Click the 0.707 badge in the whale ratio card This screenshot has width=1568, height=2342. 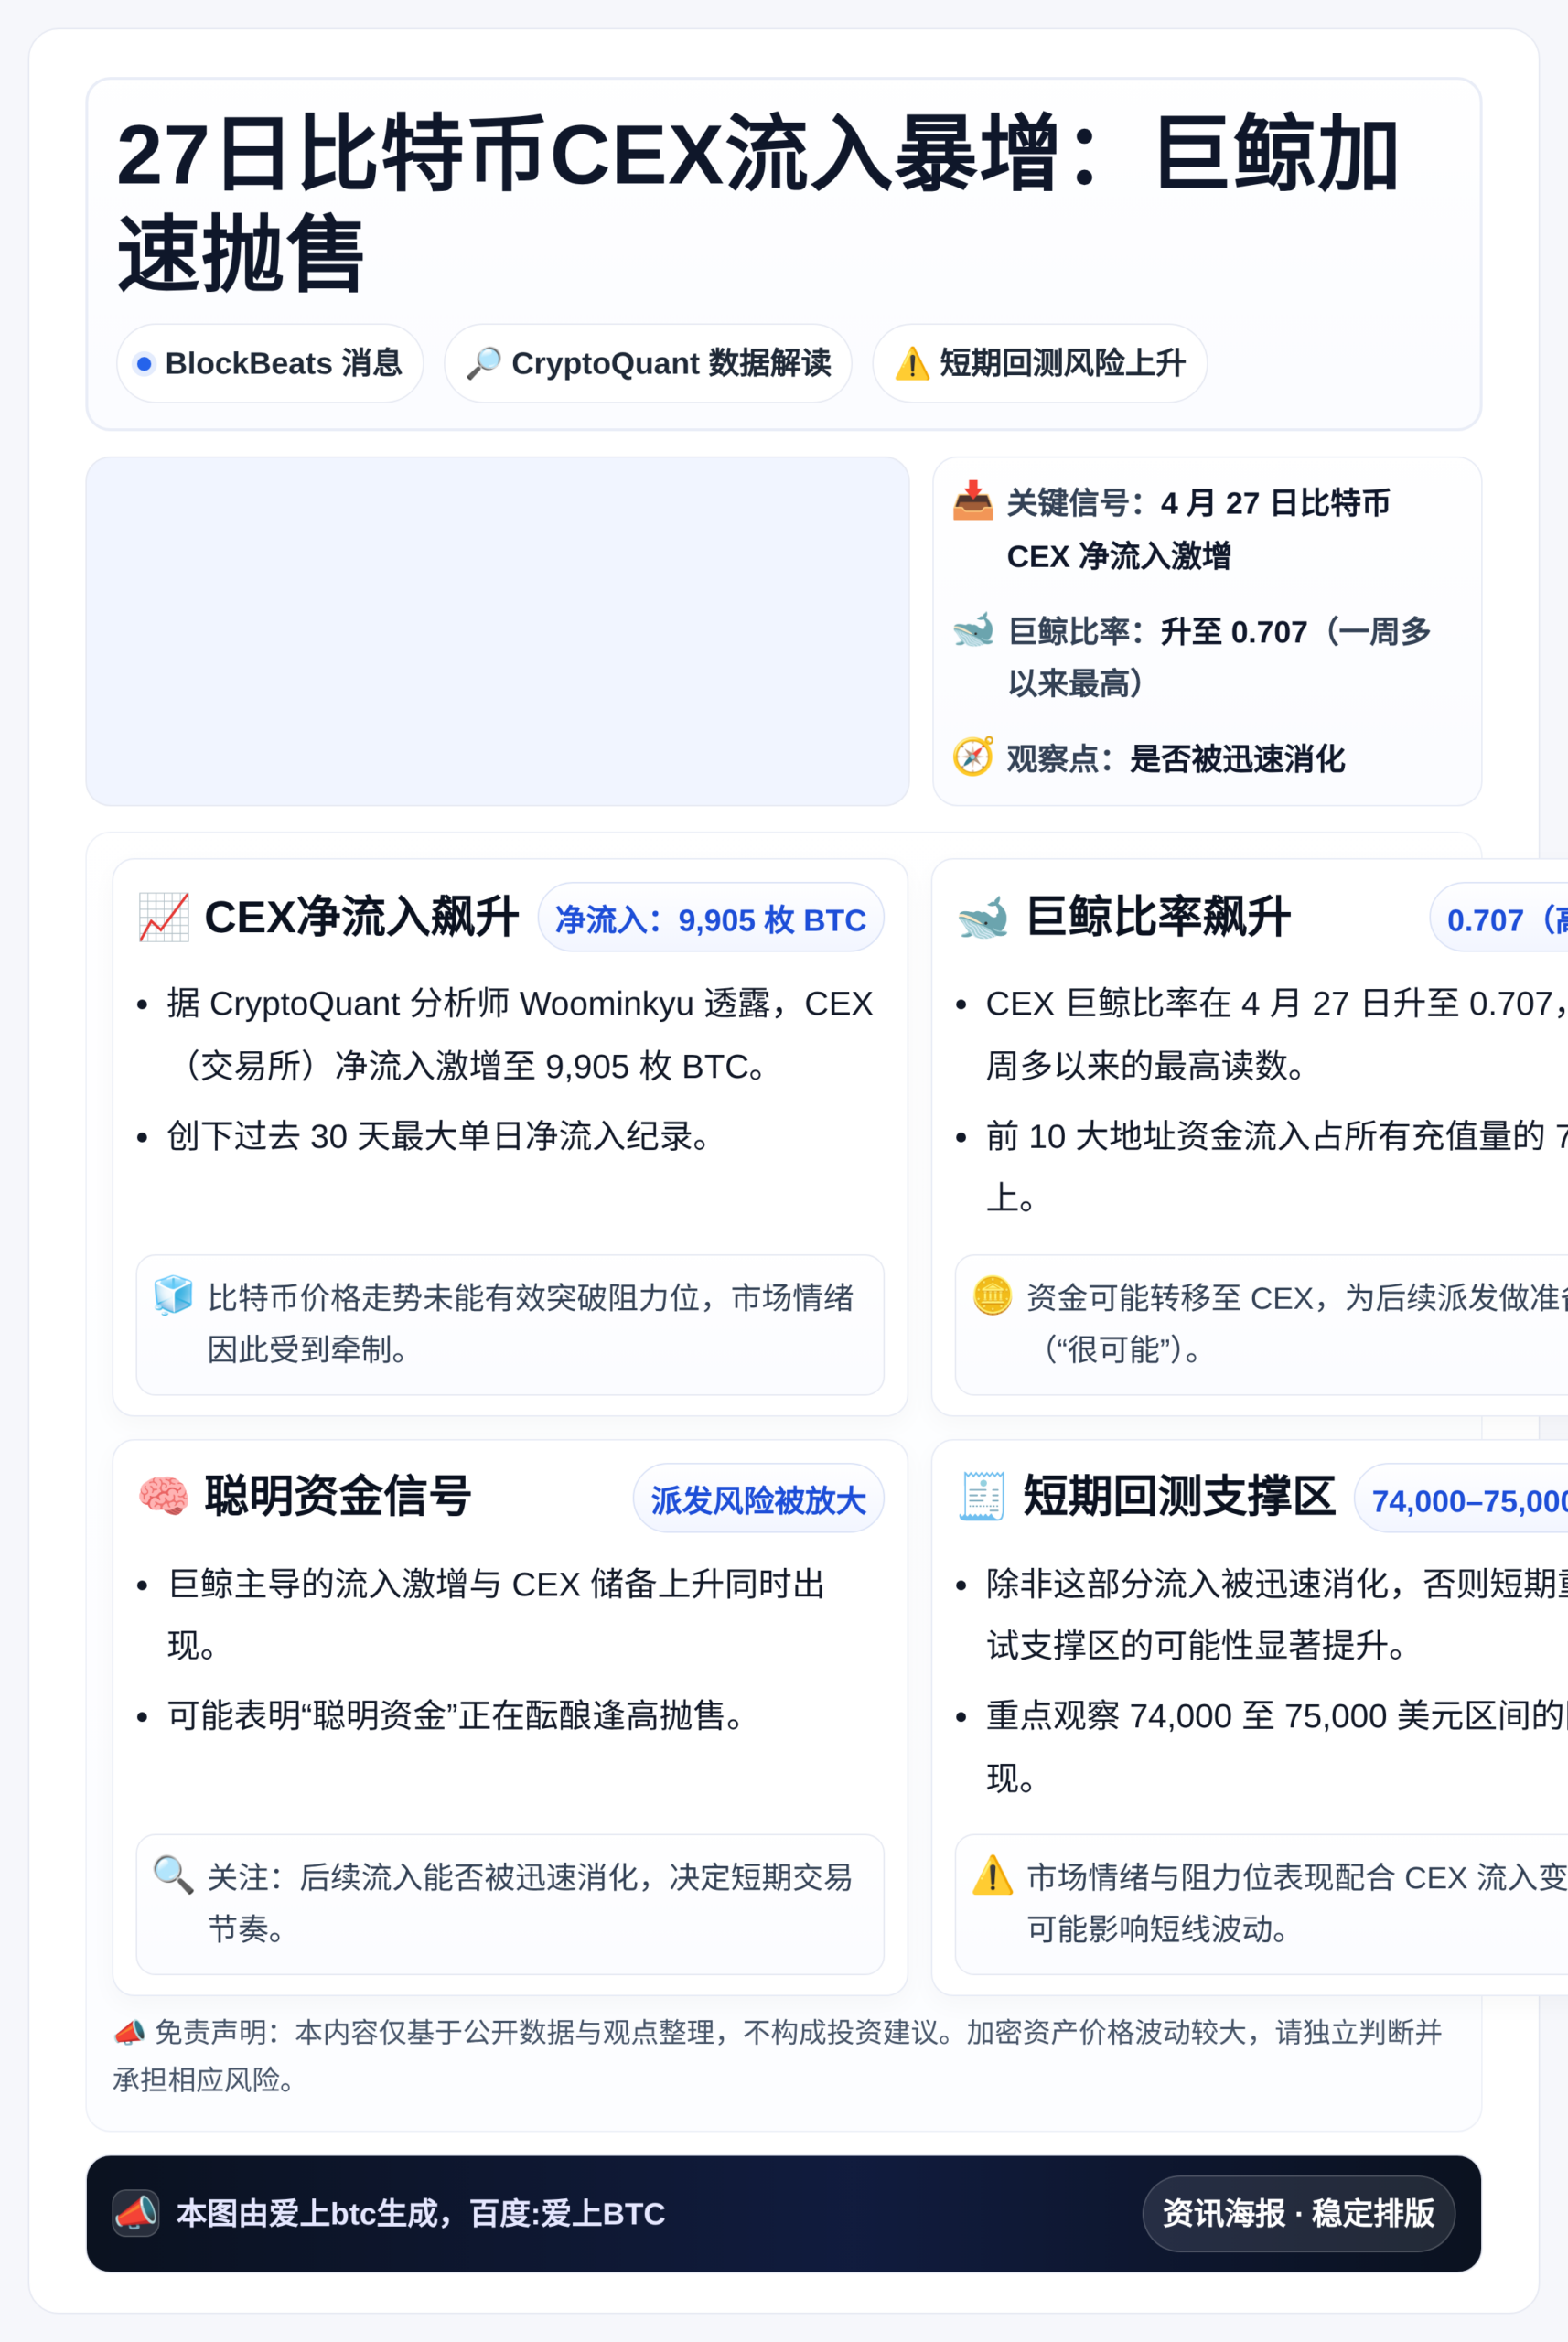pos(1499,918)
